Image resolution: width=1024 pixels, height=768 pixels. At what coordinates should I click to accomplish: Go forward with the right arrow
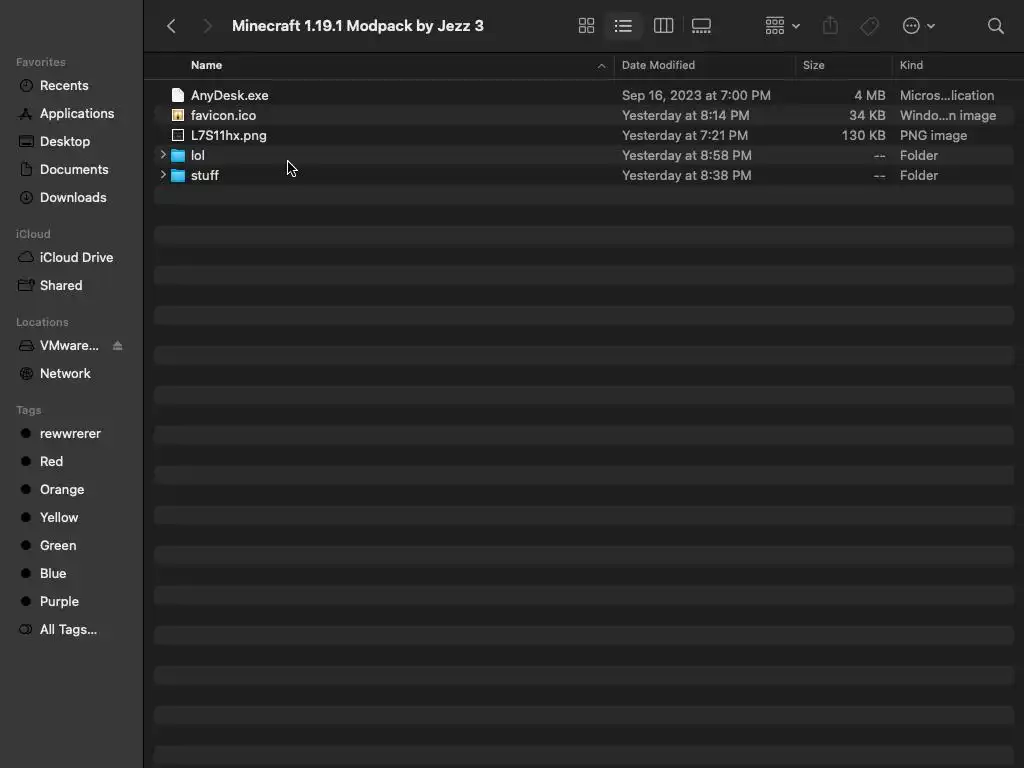pyautogui.click(x=207, y=26)
